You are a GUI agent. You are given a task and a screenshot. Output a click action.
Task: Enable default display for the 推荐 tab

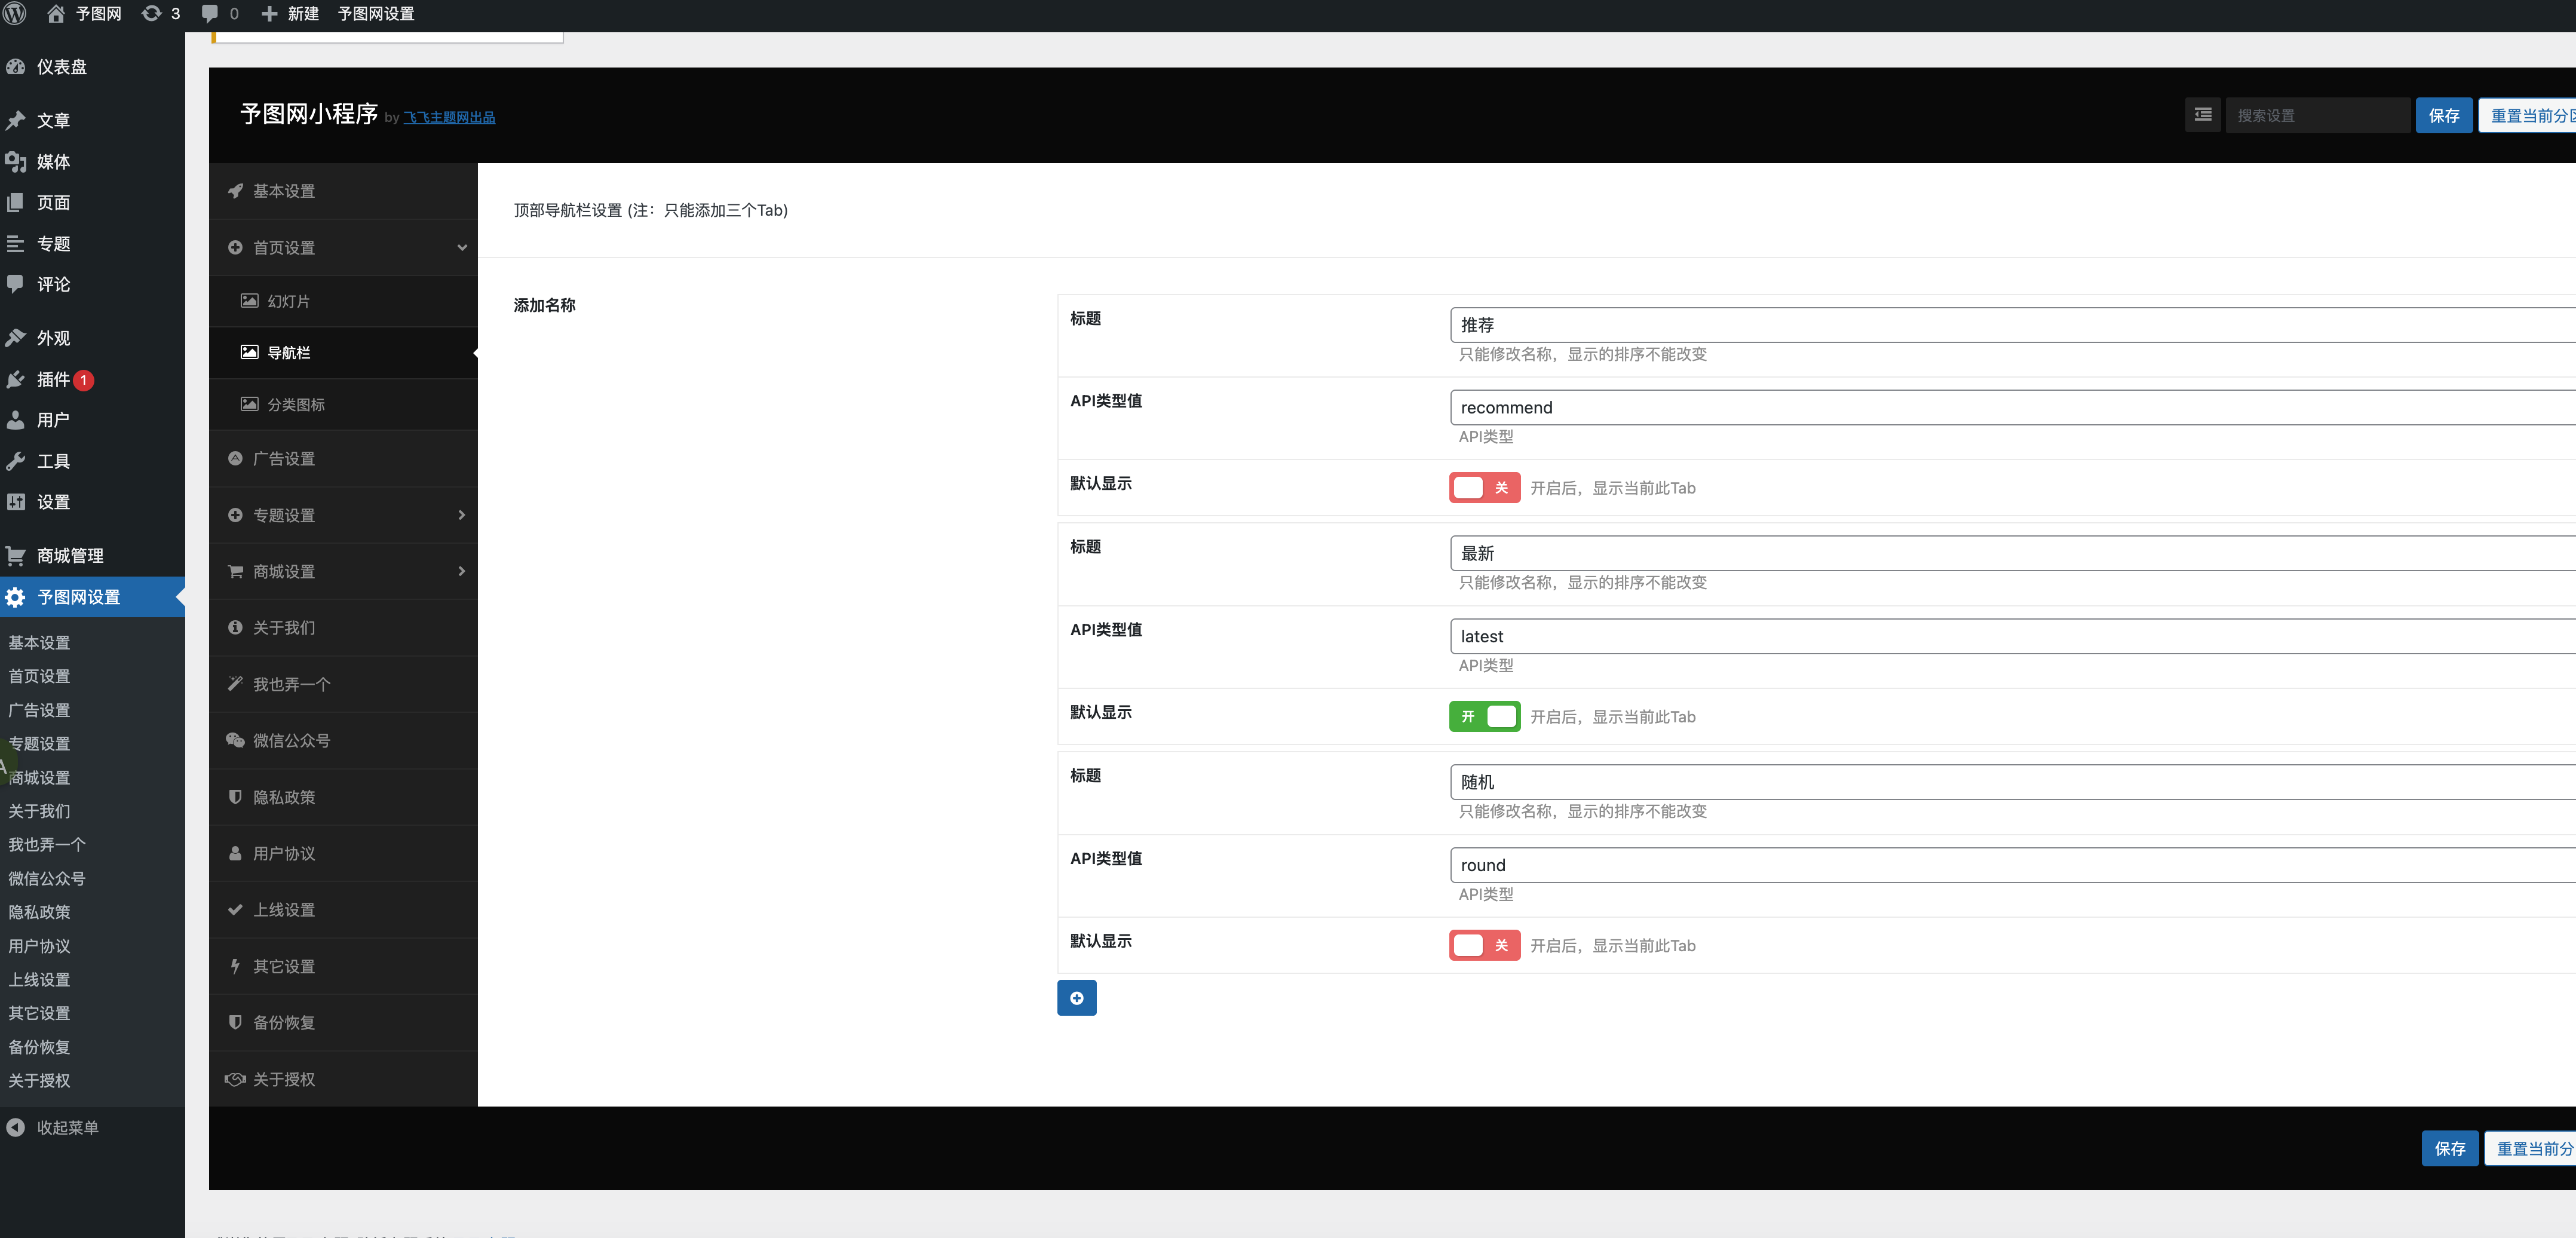tap(1484, 487)
